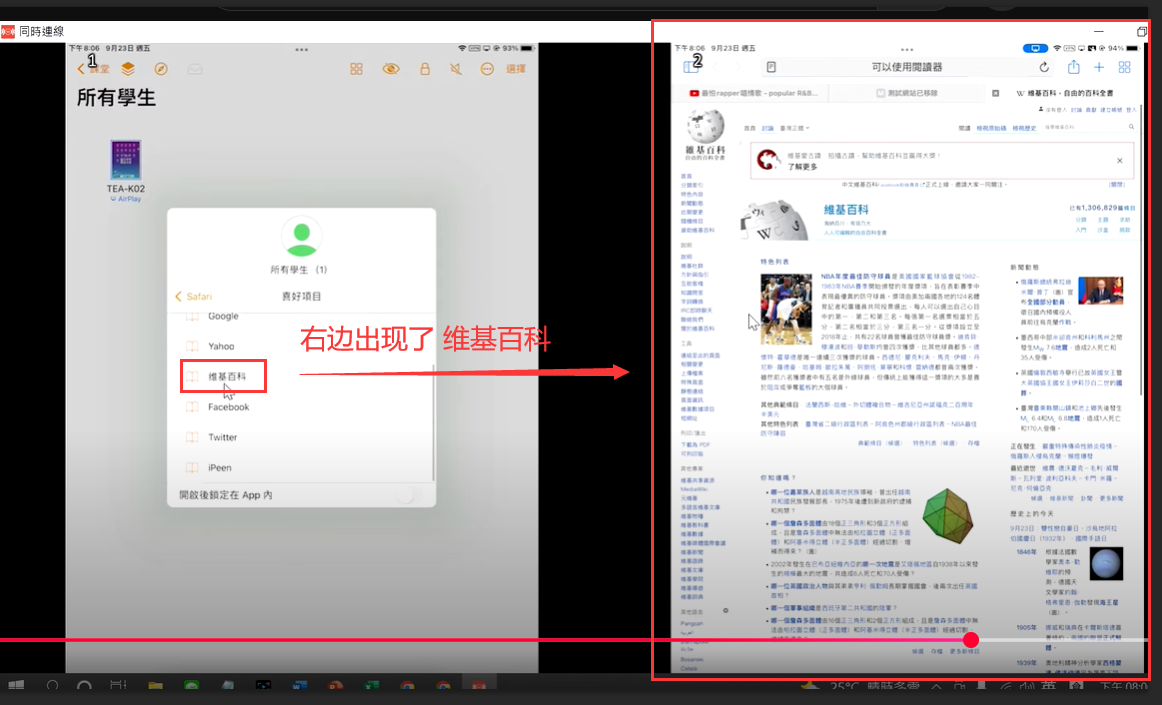Enable the 開啟後鎖定在 App 內 switch
Viewport: 1162px width, 705px height.
click(x=407, y=495)
